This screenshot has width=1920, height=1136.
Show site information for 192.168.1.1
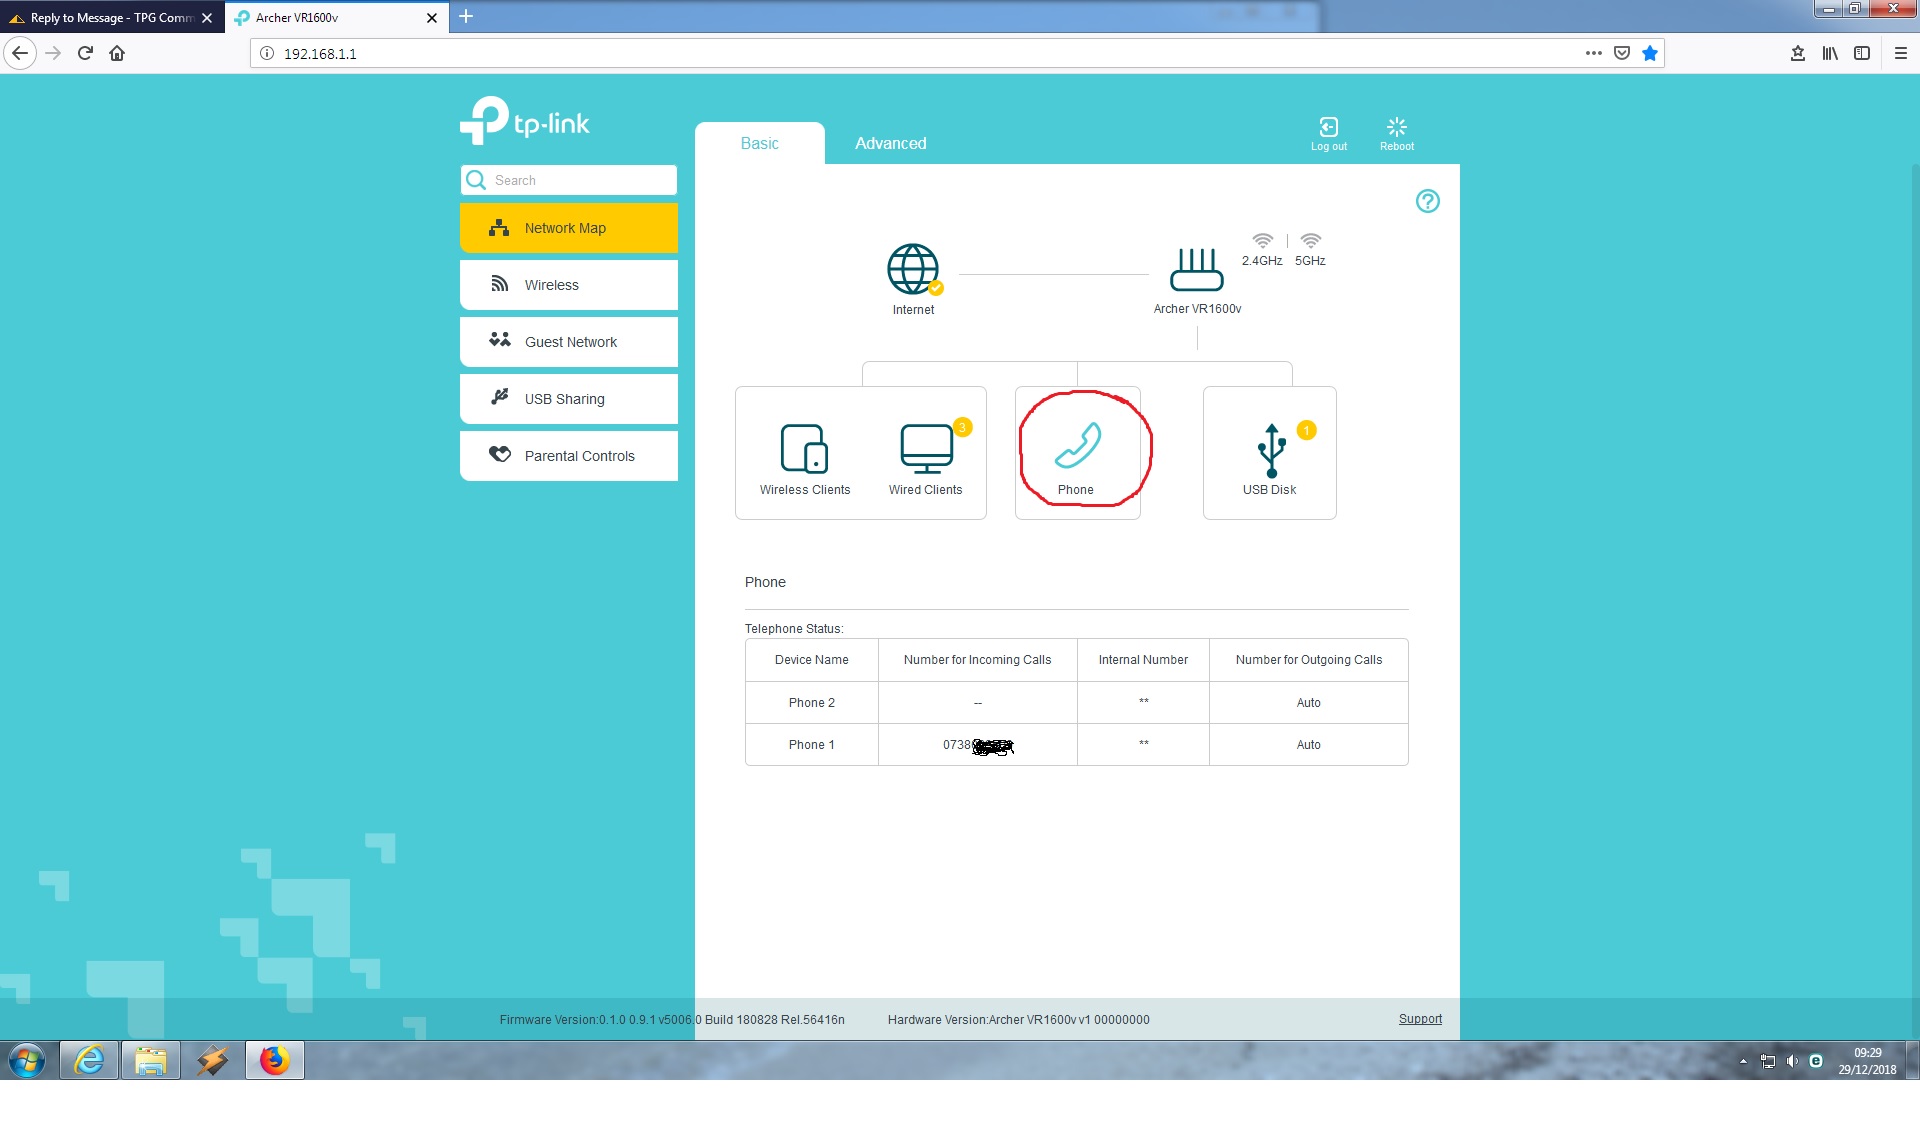(x=267, y=53)
